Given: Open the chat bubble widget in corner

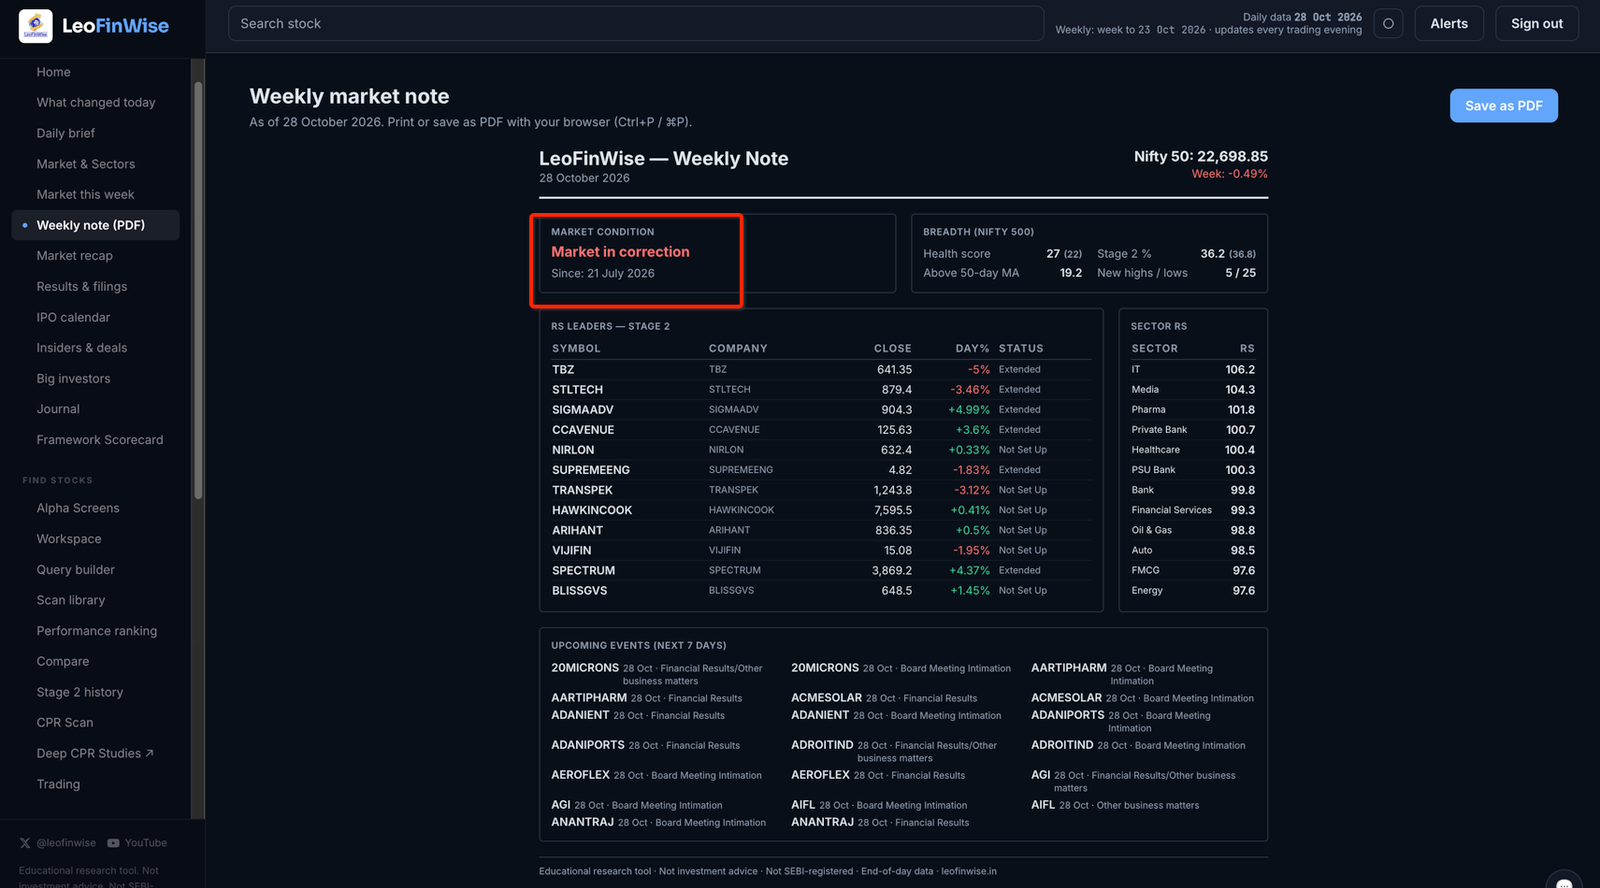Looking at the screenshot, I should 1564,880.
